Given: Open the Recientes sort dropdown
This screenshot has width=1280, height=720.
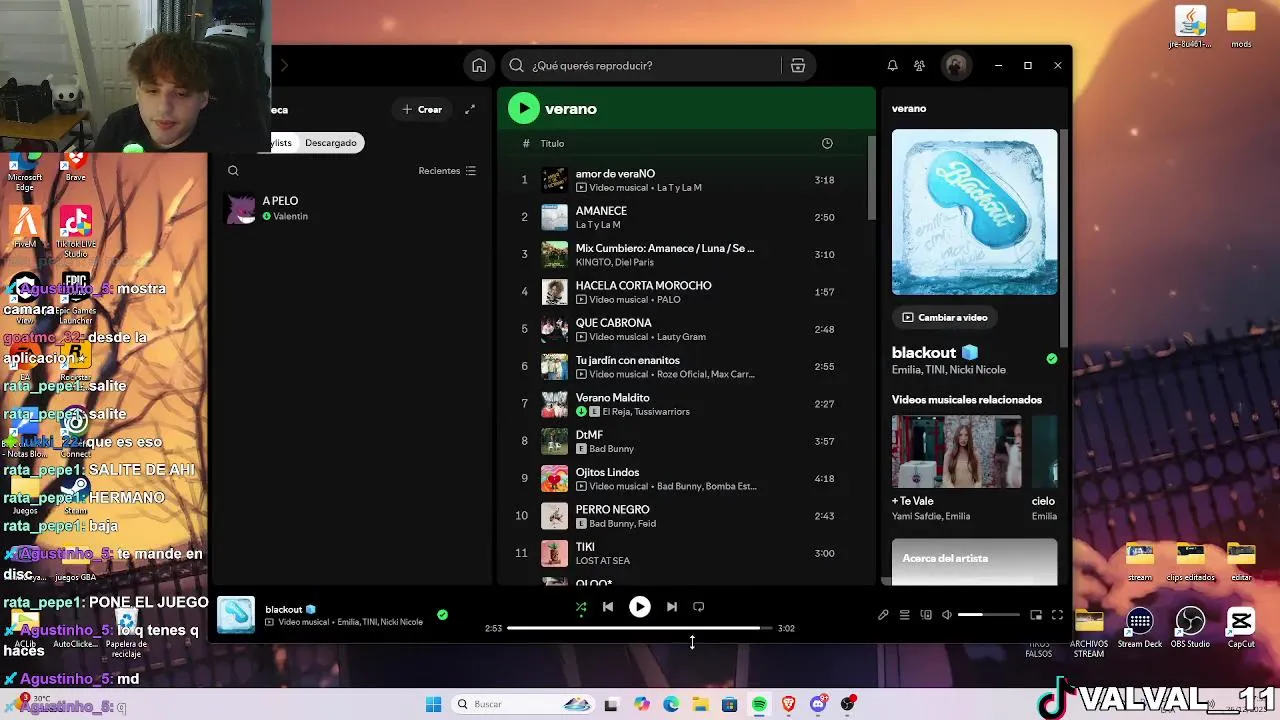Looking at the screenshot, I should click(x=447, y=171).
